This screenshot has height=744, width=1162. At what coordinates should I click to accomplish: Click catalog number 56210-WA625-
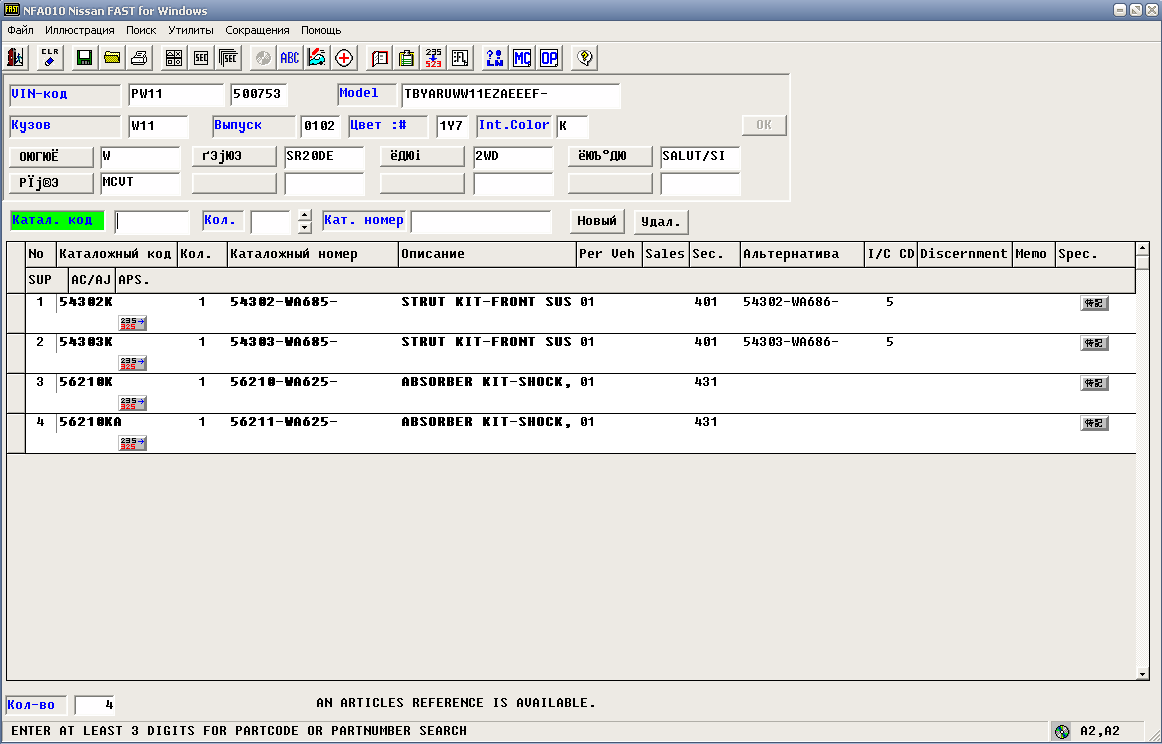coord(284,382)
